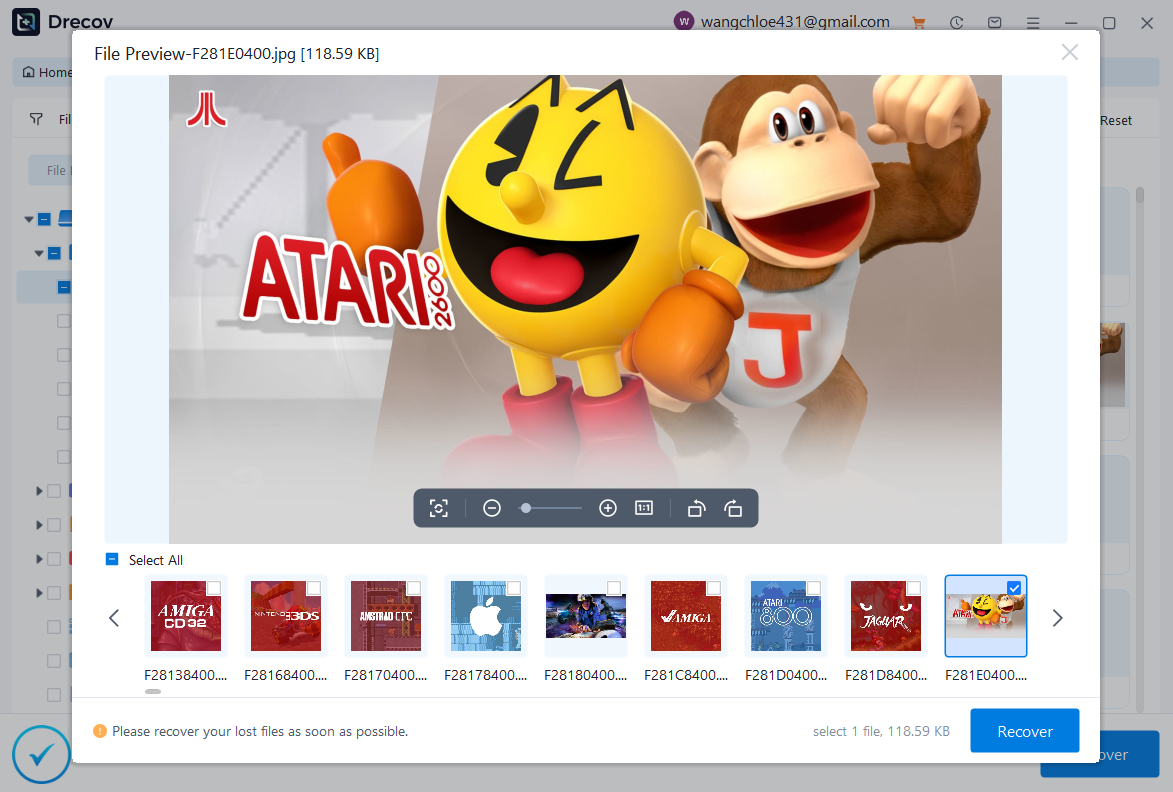
Task: Zoom out with the minus icon
Action: 492,508
